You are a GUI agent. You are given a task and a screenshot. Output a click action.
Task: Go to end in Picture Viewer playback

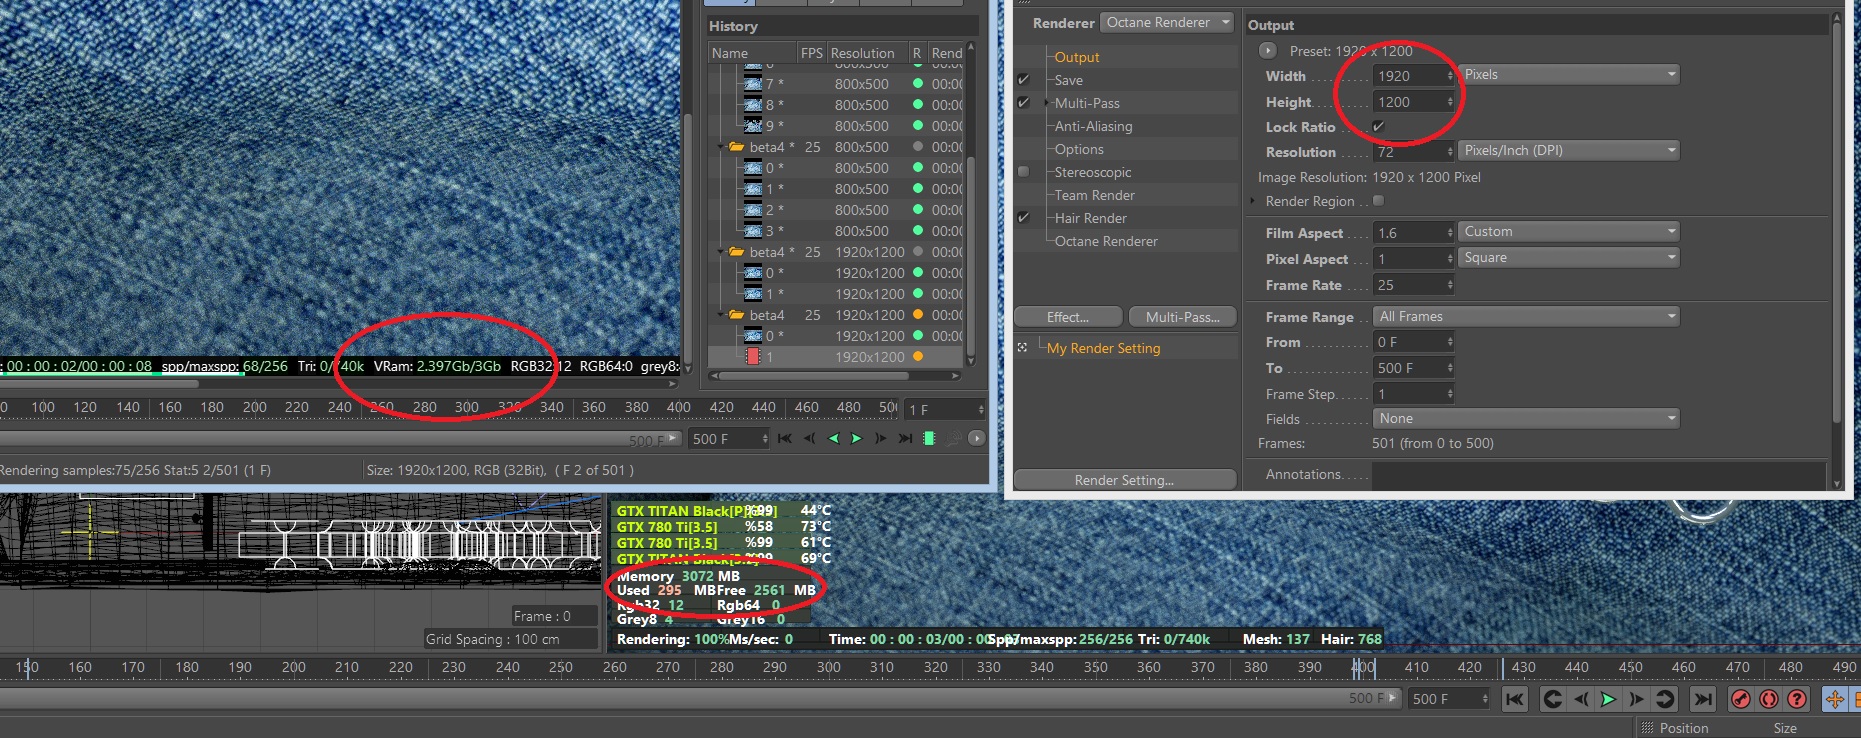[905, 438]
